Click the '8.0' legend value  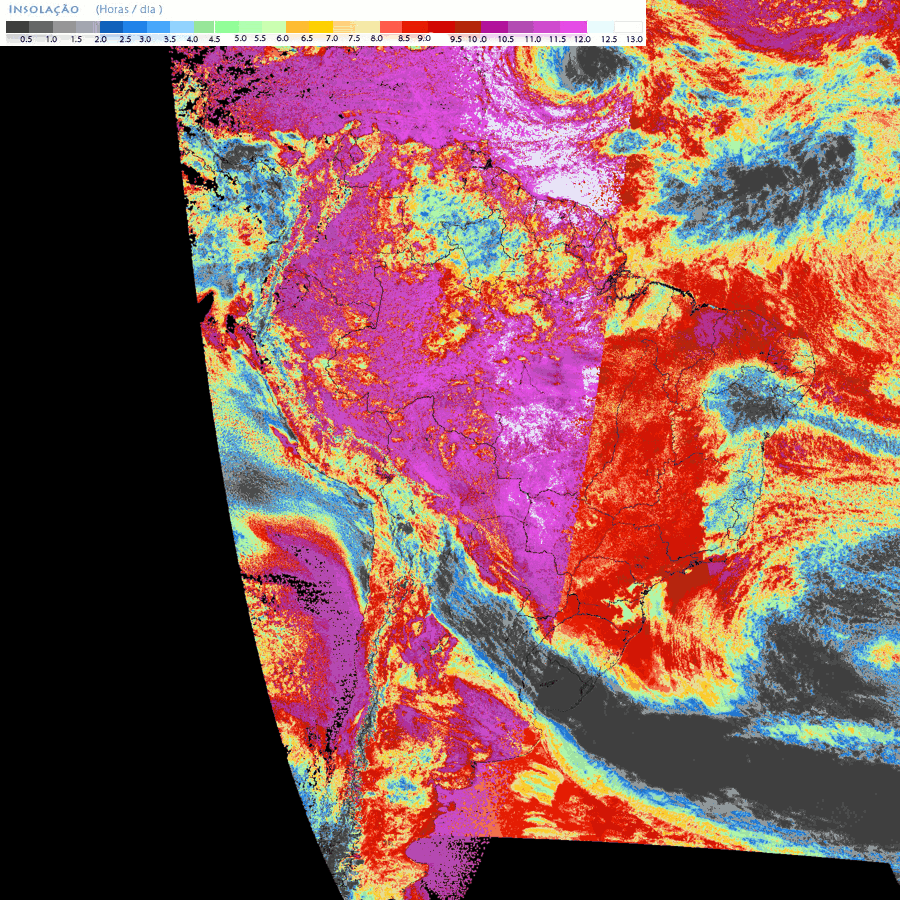coord(377,38)
